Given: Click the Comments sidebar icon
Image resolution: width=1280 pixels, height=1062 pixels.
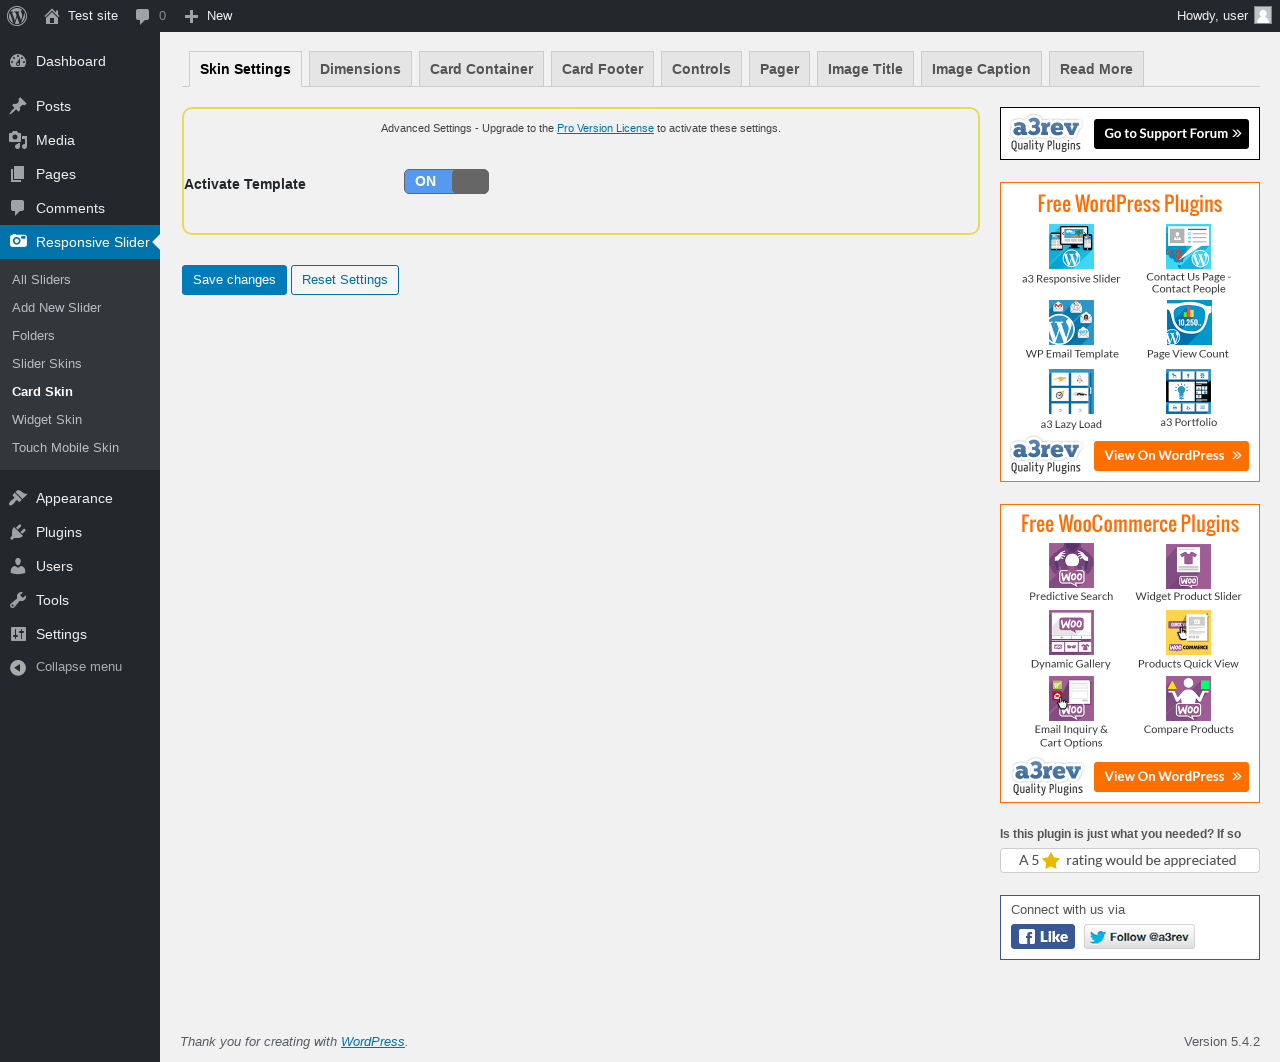Looking at the screenshot, I should pos(18,208).
